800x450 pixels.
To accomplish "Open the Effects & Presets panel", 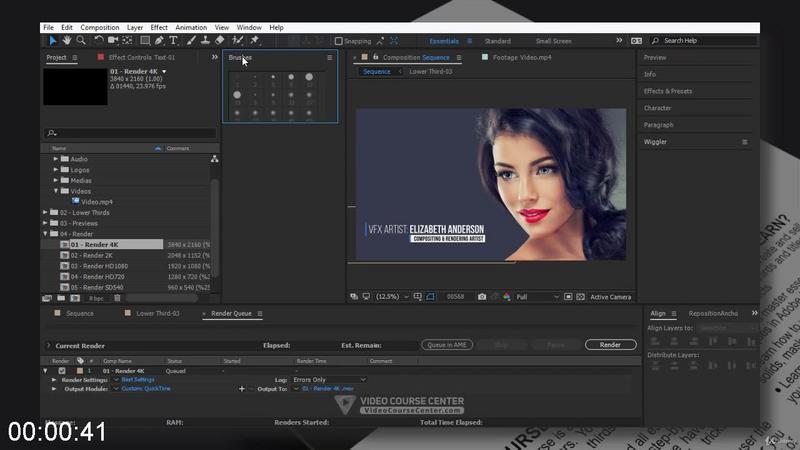I will 667,91.
